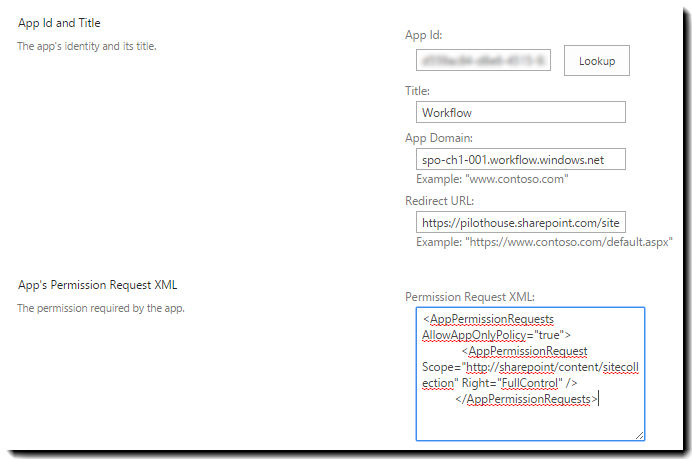This screenshot has width=692, height=459.
Task: Focus the Redirect URL input field
Action: [x=521, y=222]
